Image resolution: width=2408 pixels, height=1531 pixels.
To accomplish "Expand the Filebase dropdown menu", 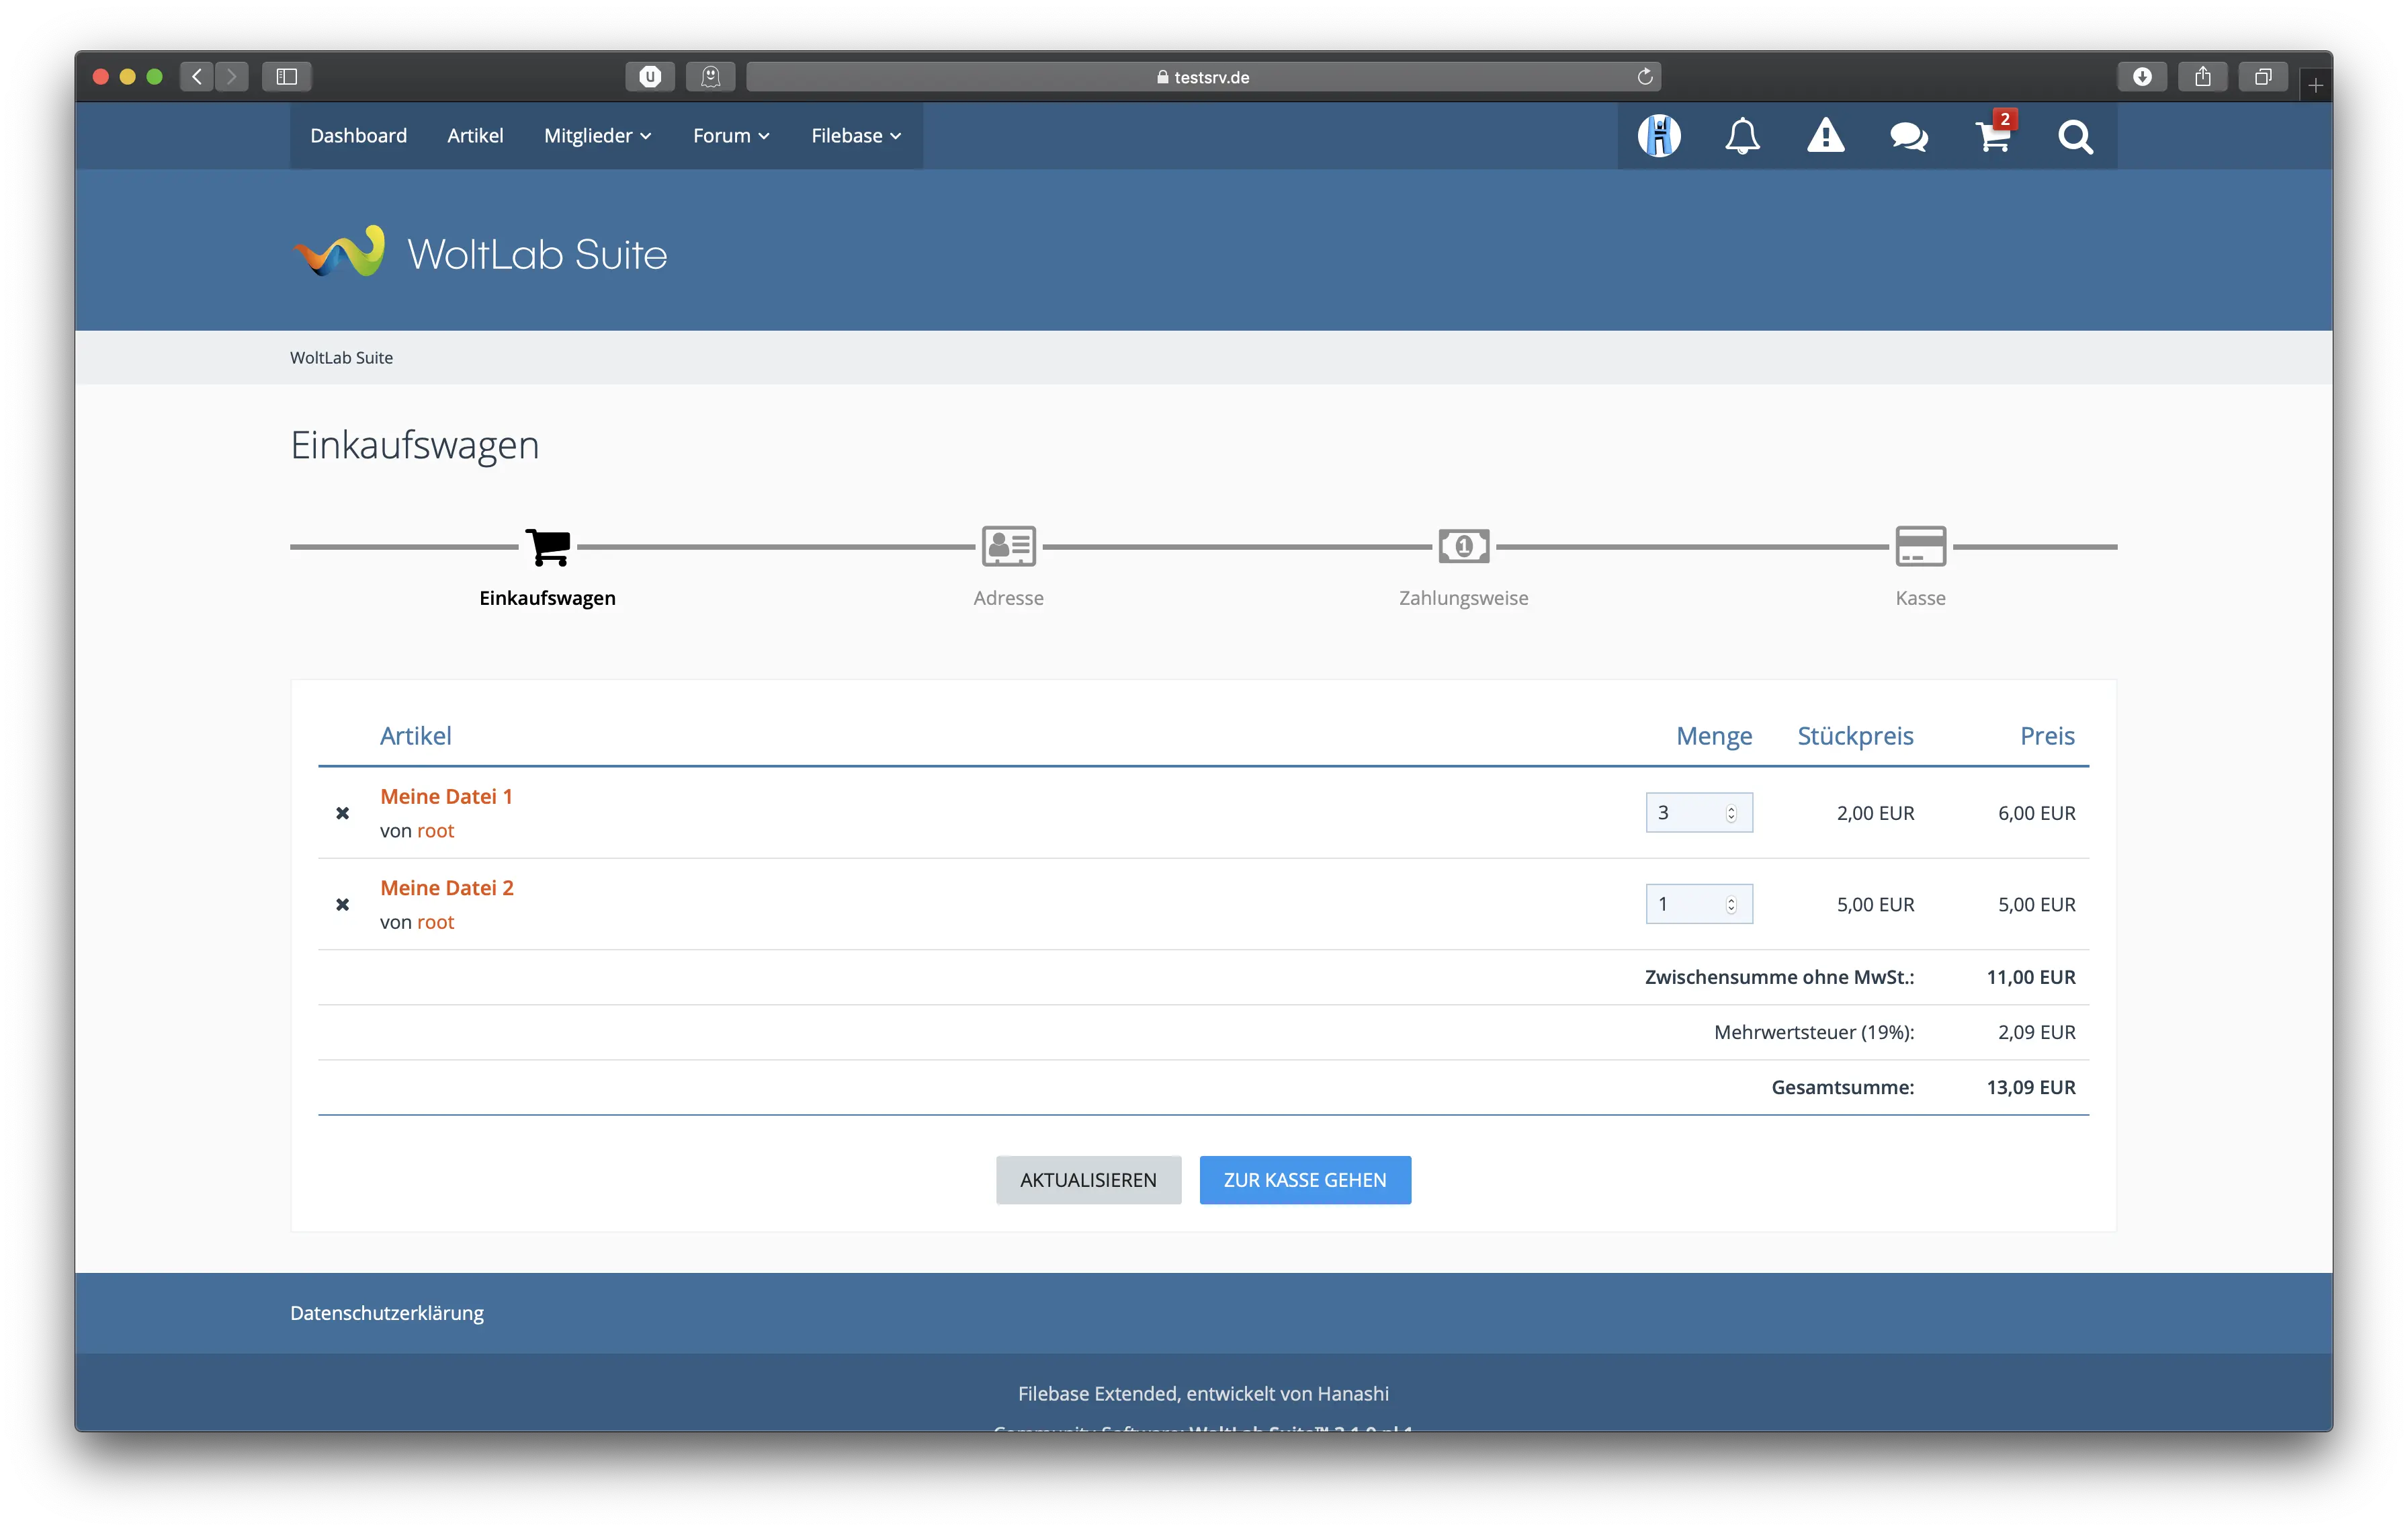I will coord(856,136).
